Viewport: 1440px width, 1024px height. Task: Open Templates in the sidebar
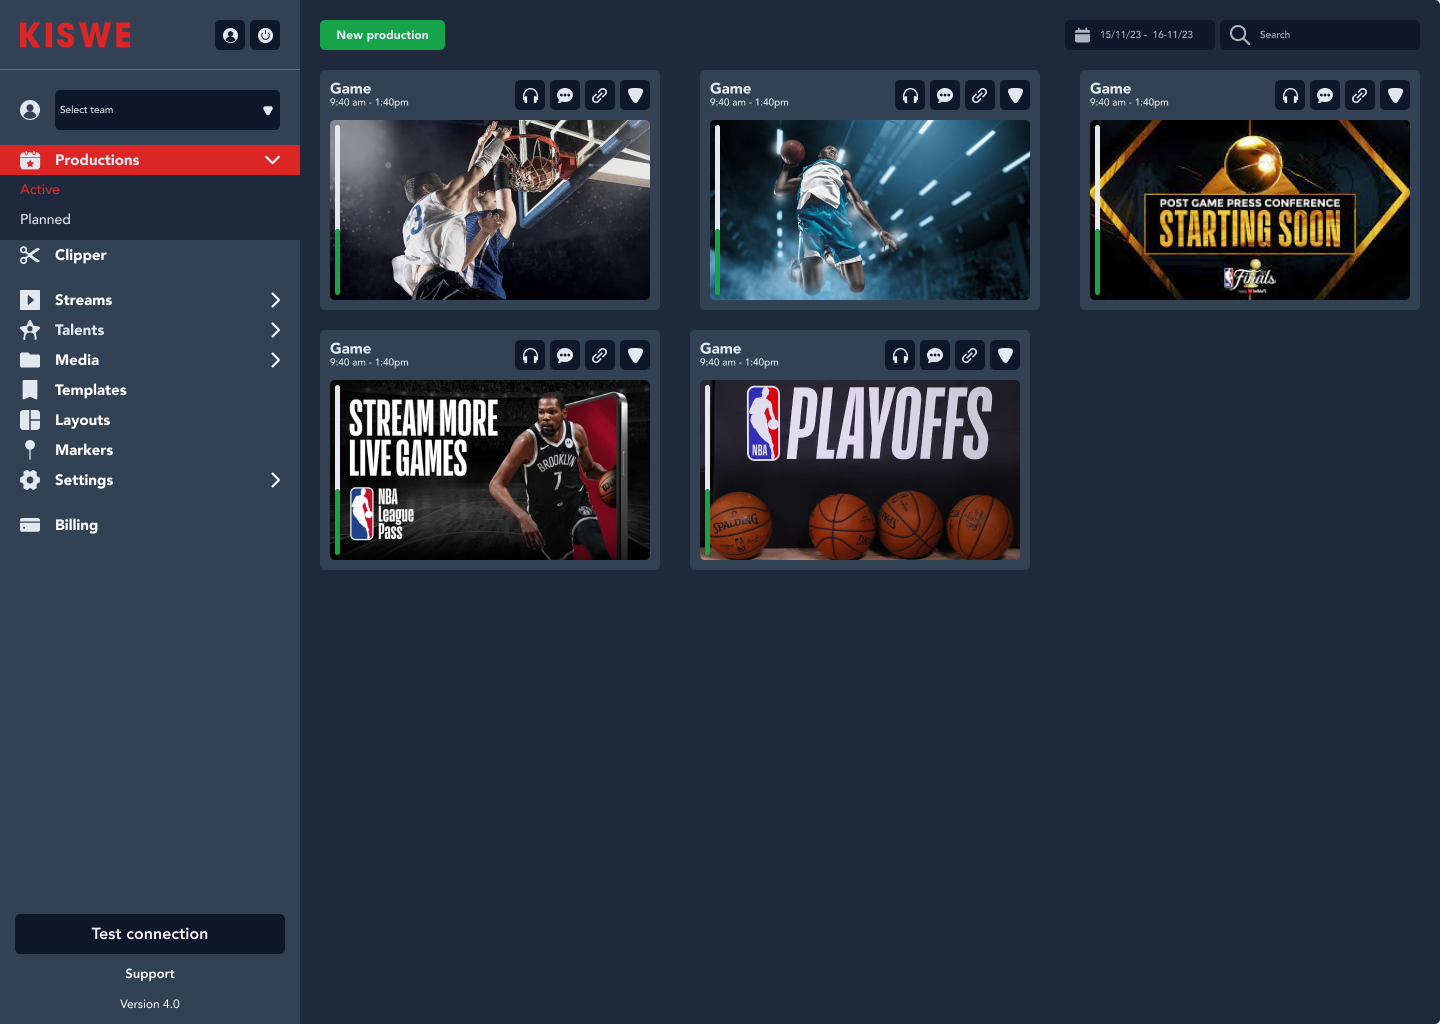90,390
